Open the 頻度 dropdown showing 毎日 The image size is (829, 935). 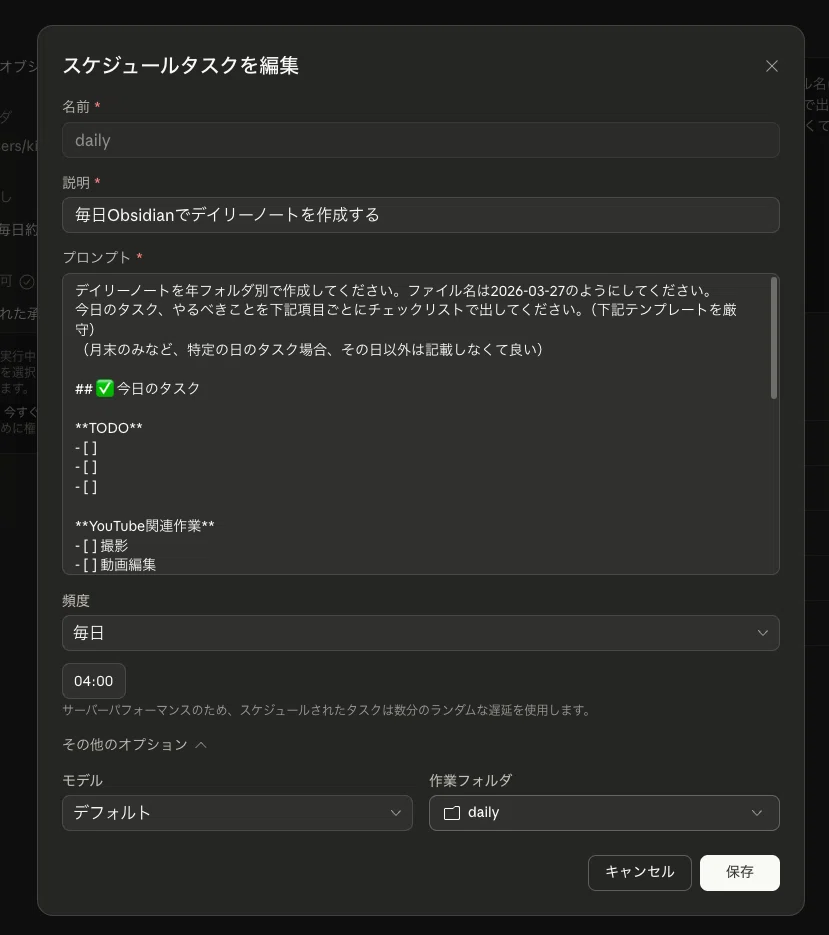(x=420, y=633)
